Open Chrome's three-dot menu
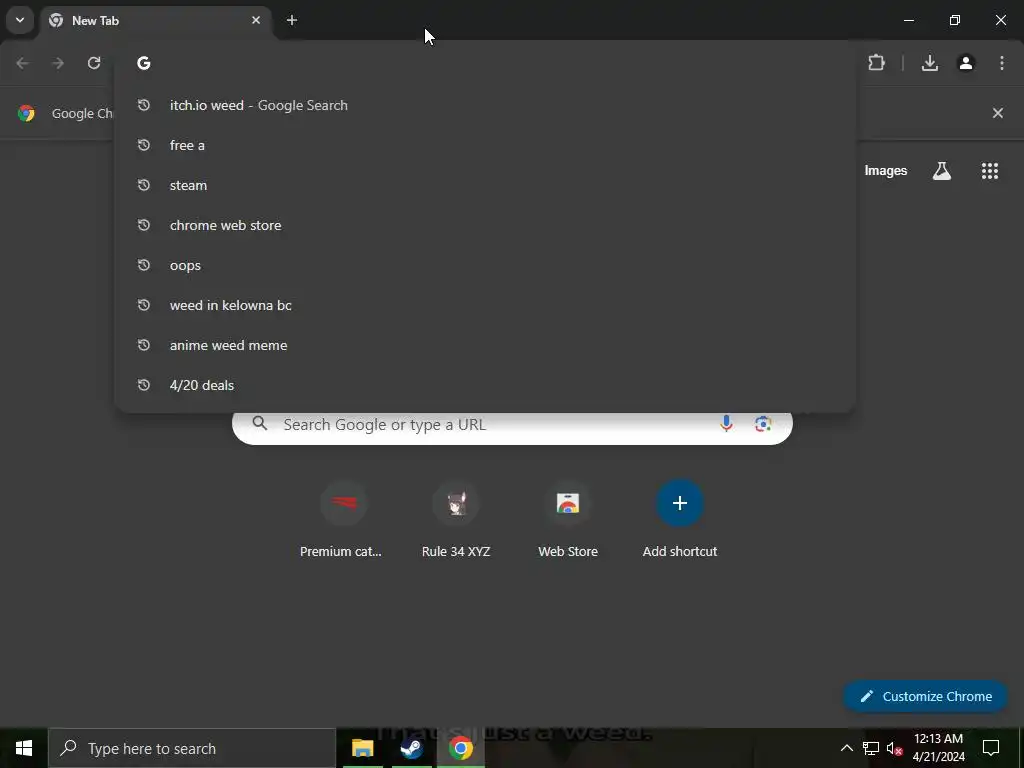 [1002, 63]
